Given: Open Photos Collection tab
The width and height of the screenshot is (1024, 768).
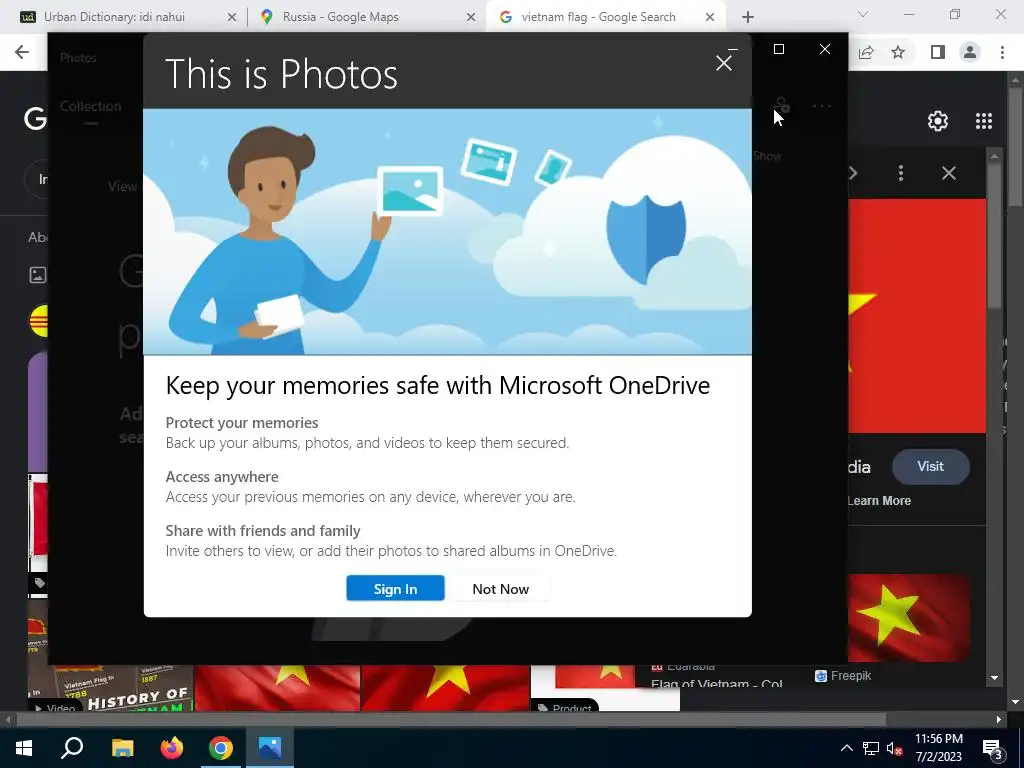Looking at the screenshot, I should pyautogui.click(x=91, y=106).
